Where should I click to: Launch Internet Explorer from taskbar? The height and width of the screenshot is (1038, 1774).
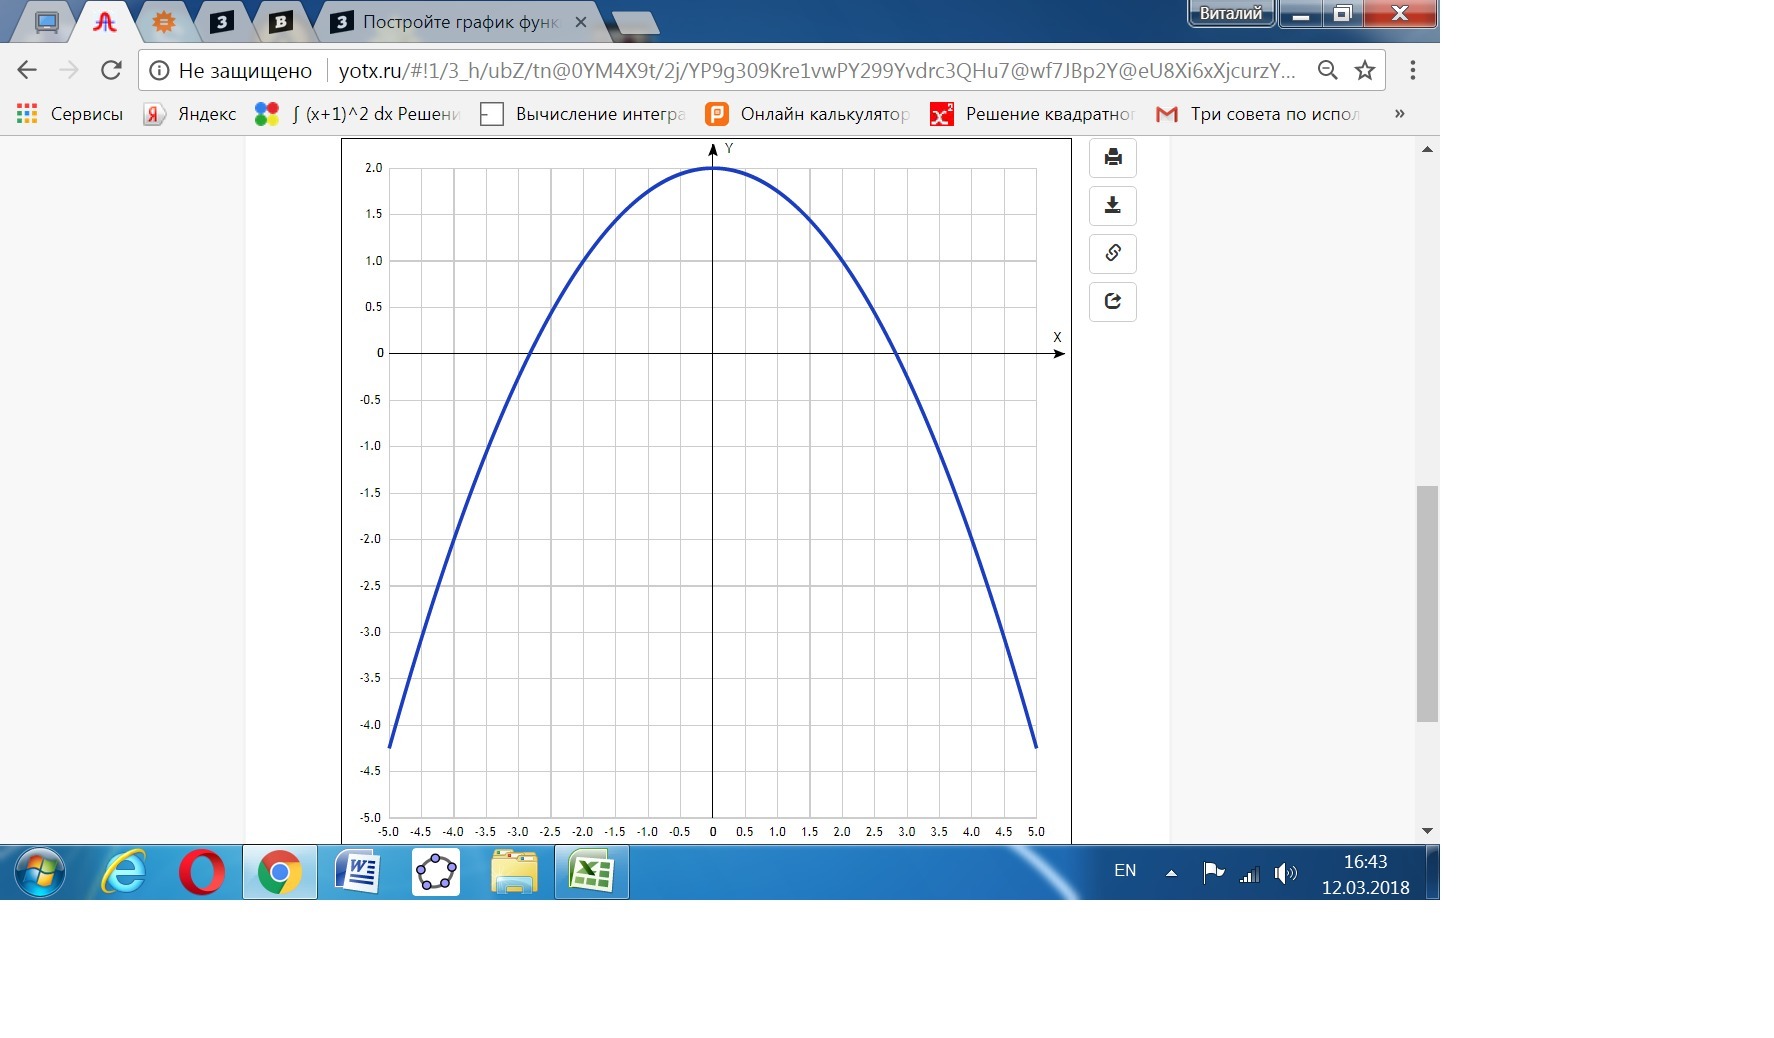[124, 873]
